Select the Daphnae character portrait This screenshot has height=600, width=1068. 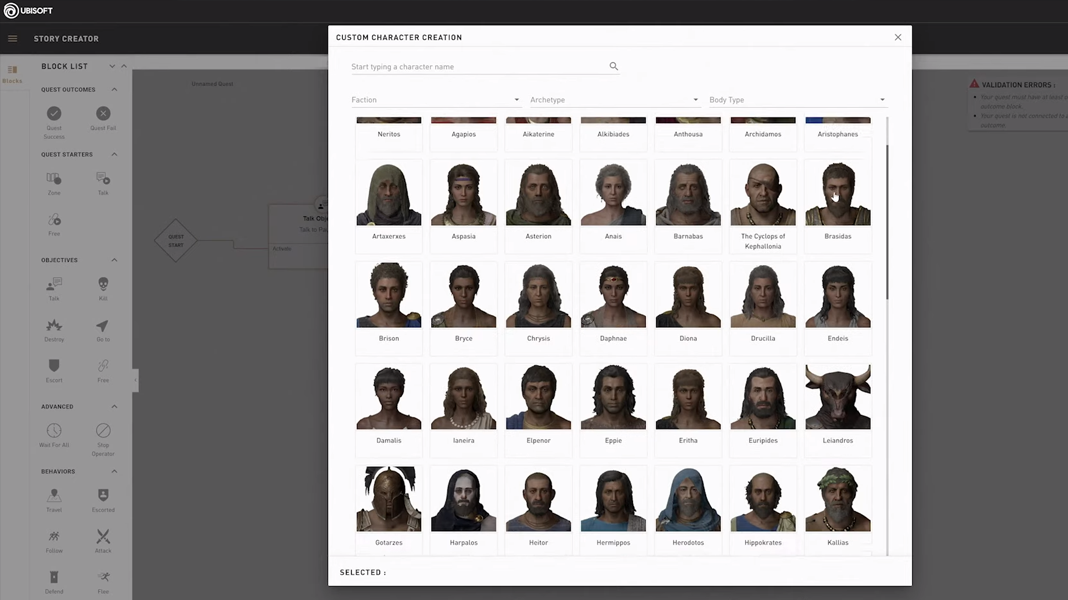point(613,295)
